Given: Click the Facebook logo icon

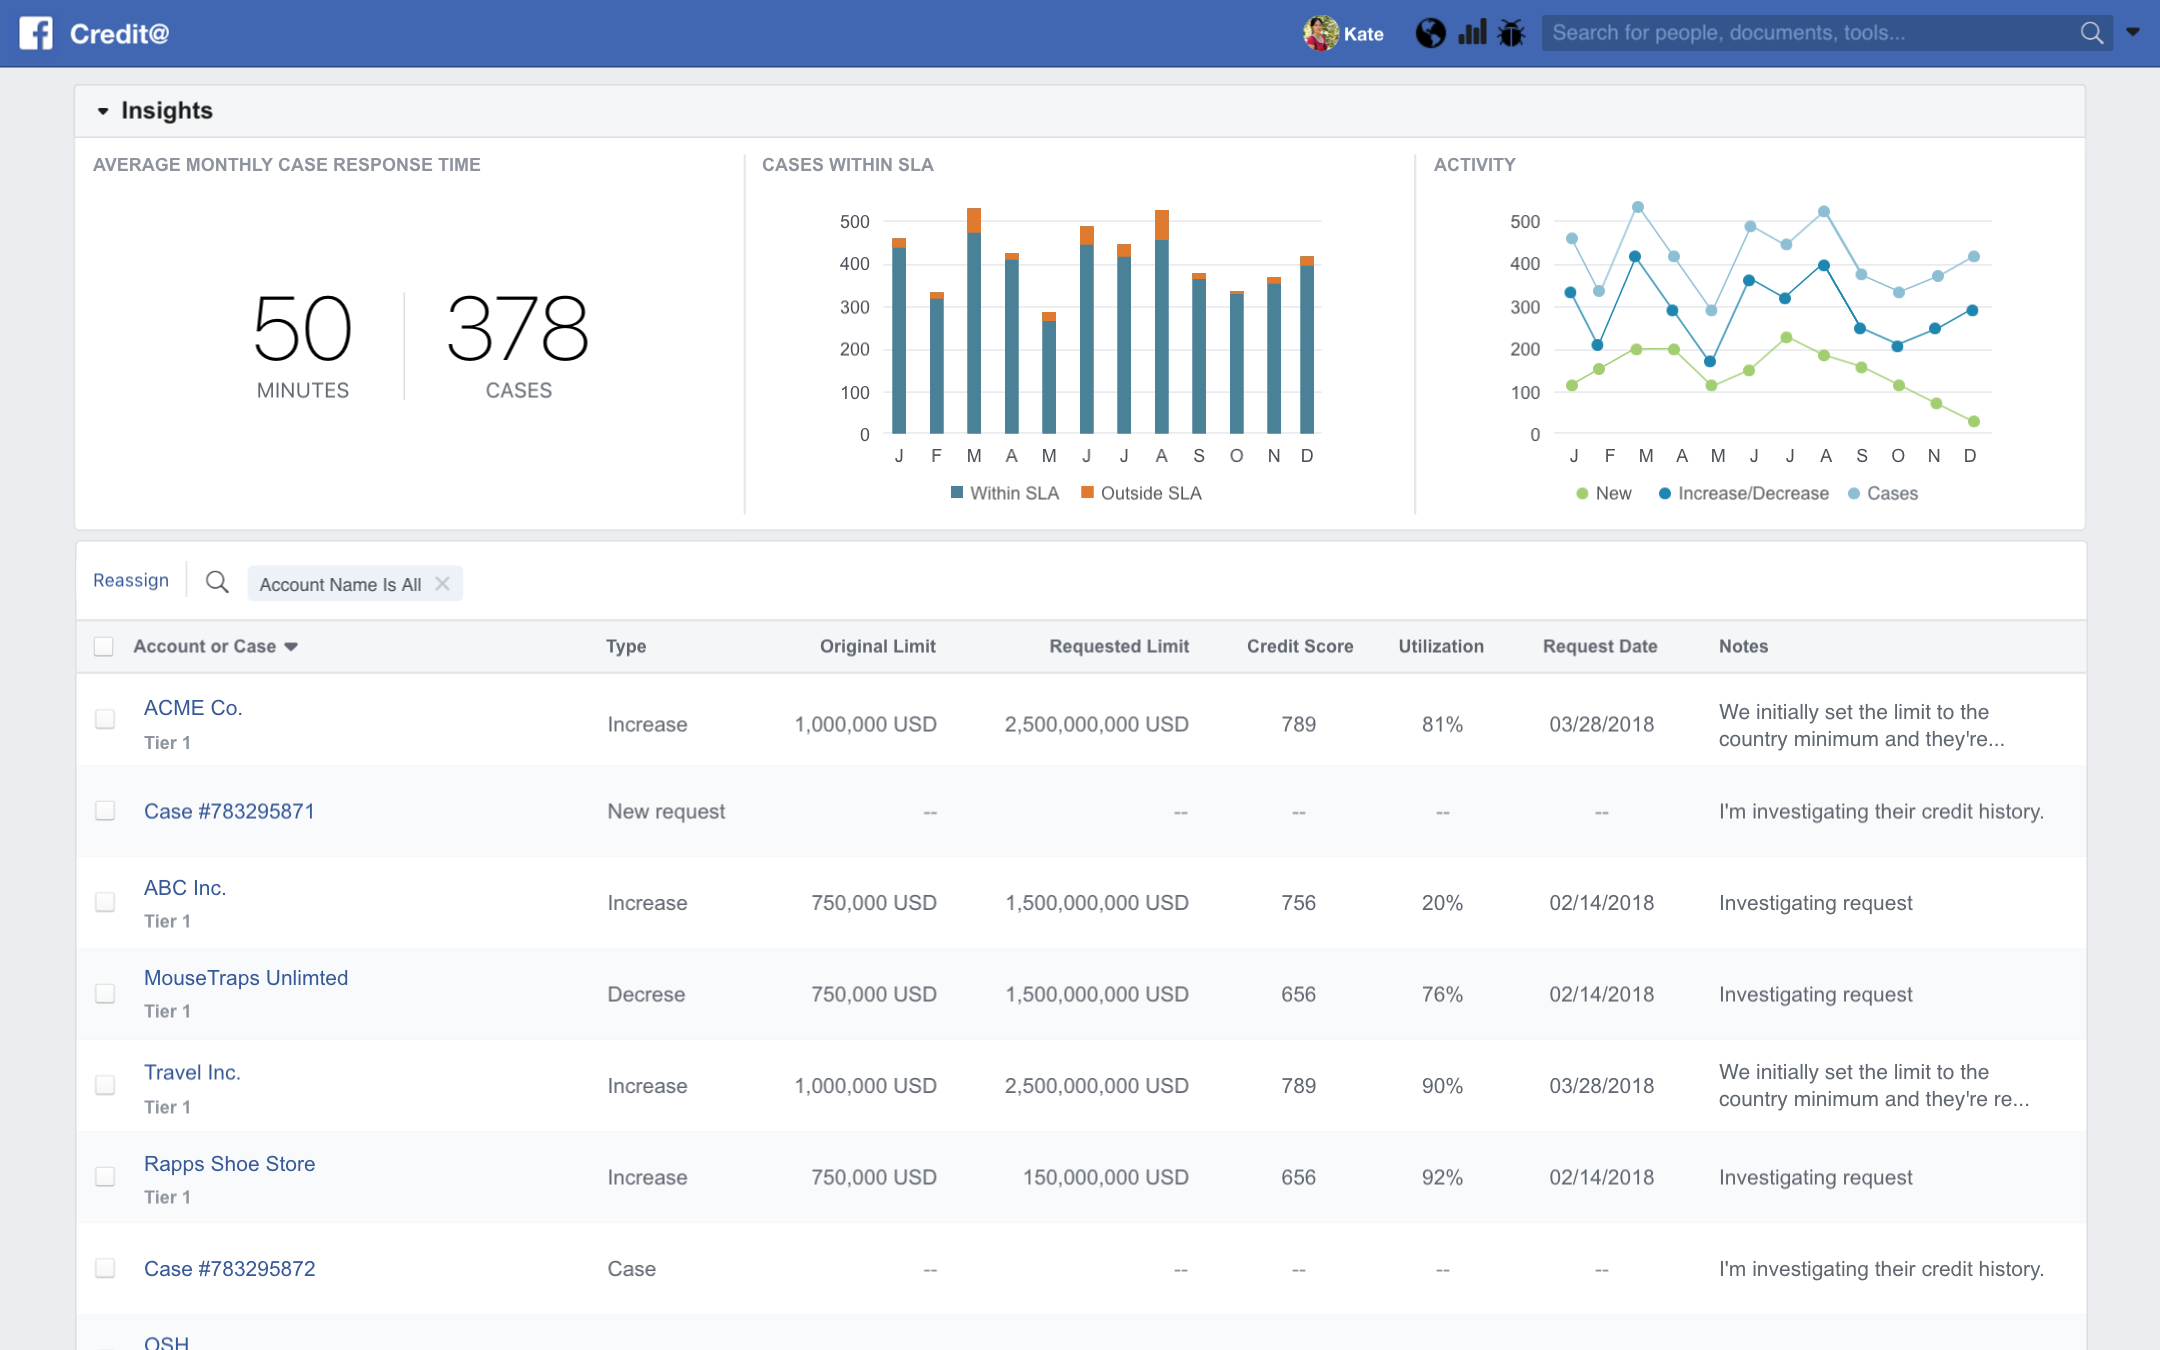Looking at the screenshot, I should pos(36,33).
